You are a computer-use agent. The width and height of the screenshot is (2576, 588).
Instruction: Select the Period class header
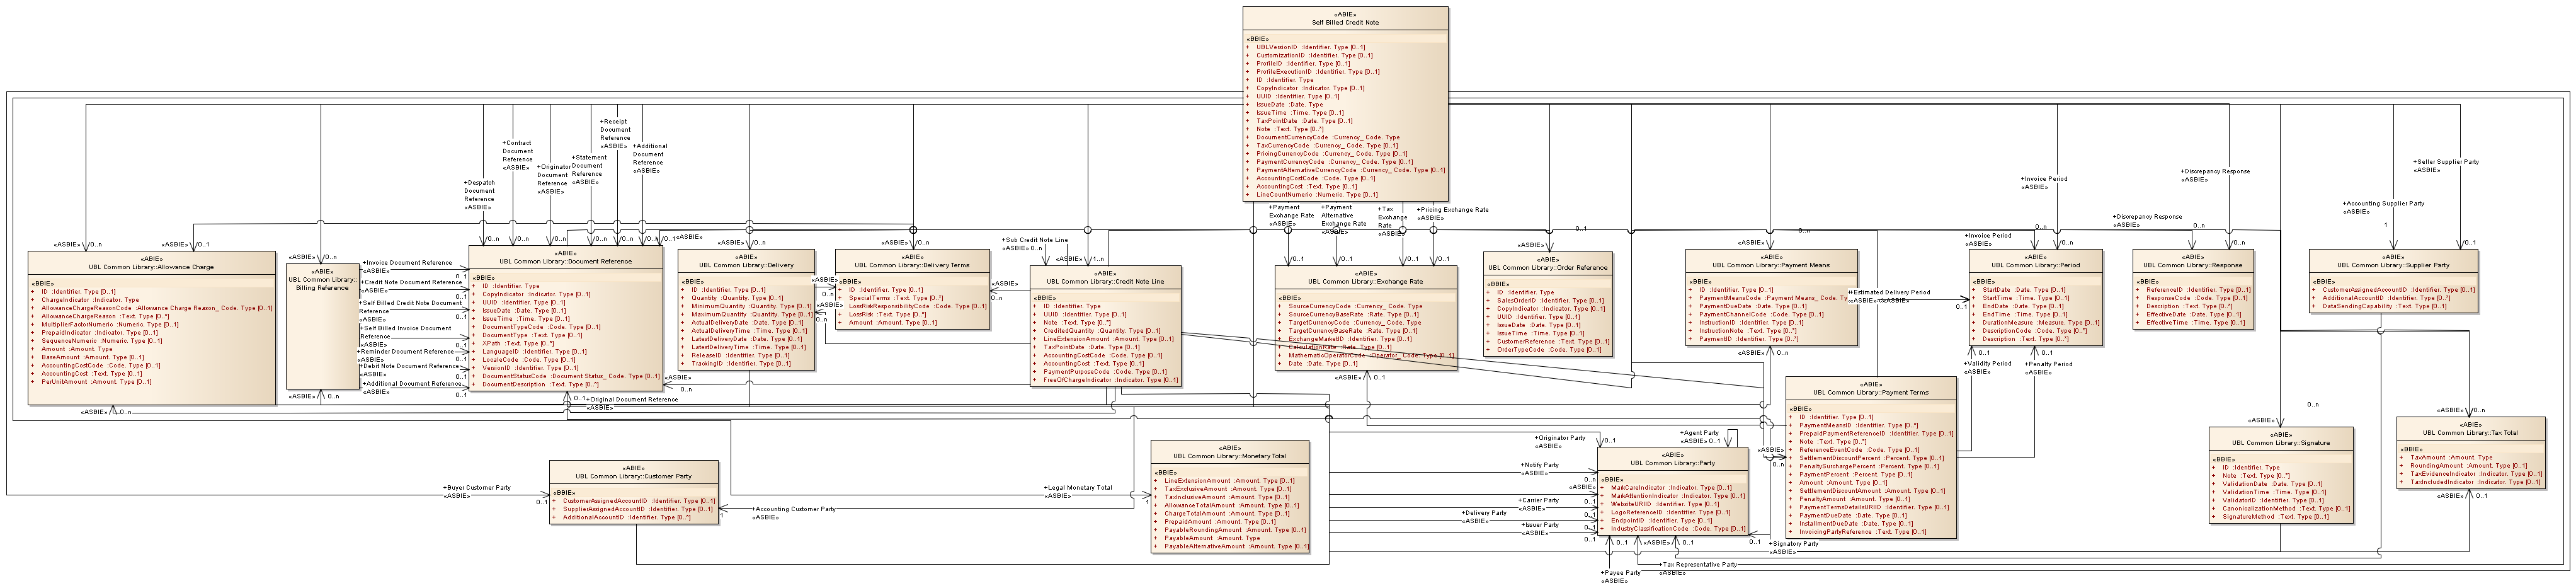click(2035, 265)
